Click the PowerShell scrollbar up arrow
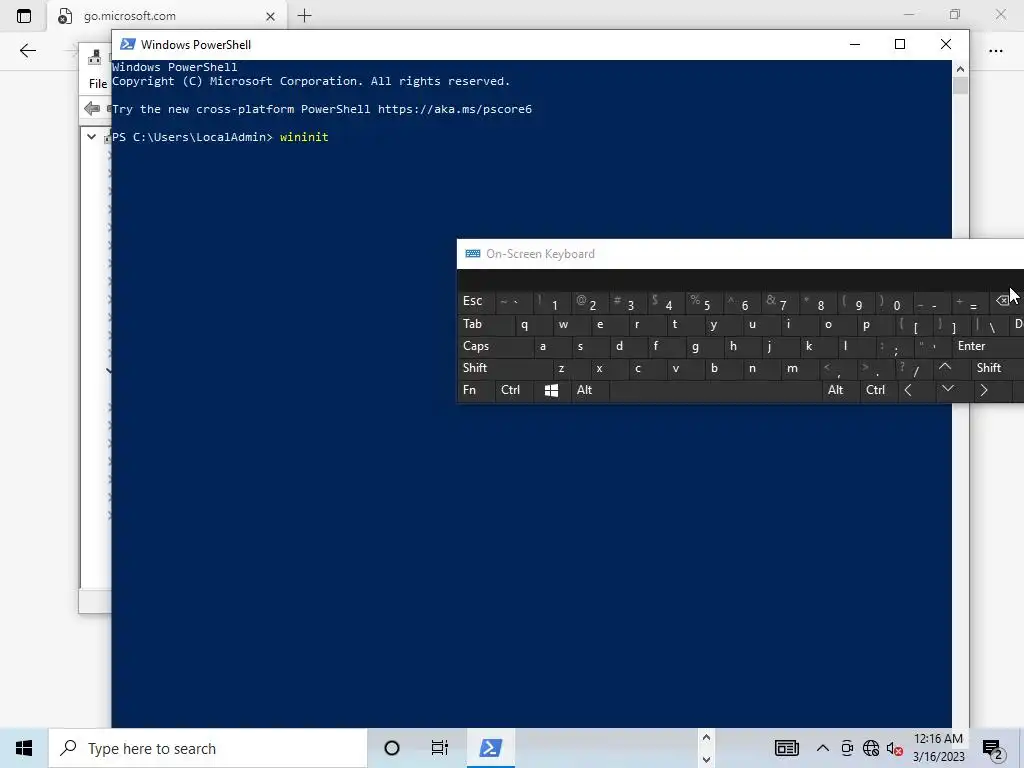Screen dimensions: 1024x768 click(x=960, y=68)
